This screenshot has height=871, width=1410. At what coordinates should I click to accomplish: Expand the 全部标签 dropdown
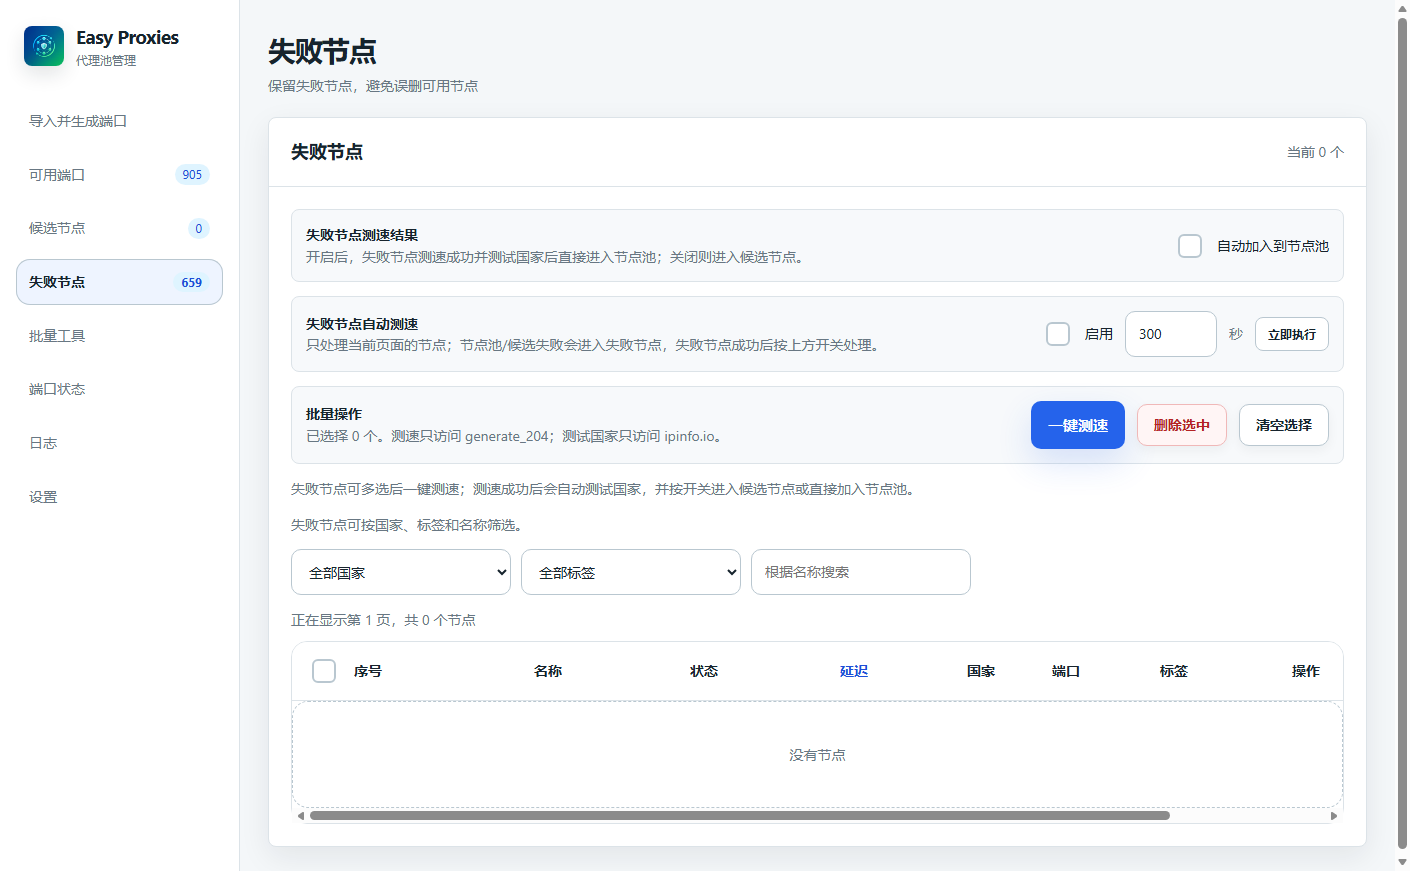pyautogui.click(x=631, y=572)
